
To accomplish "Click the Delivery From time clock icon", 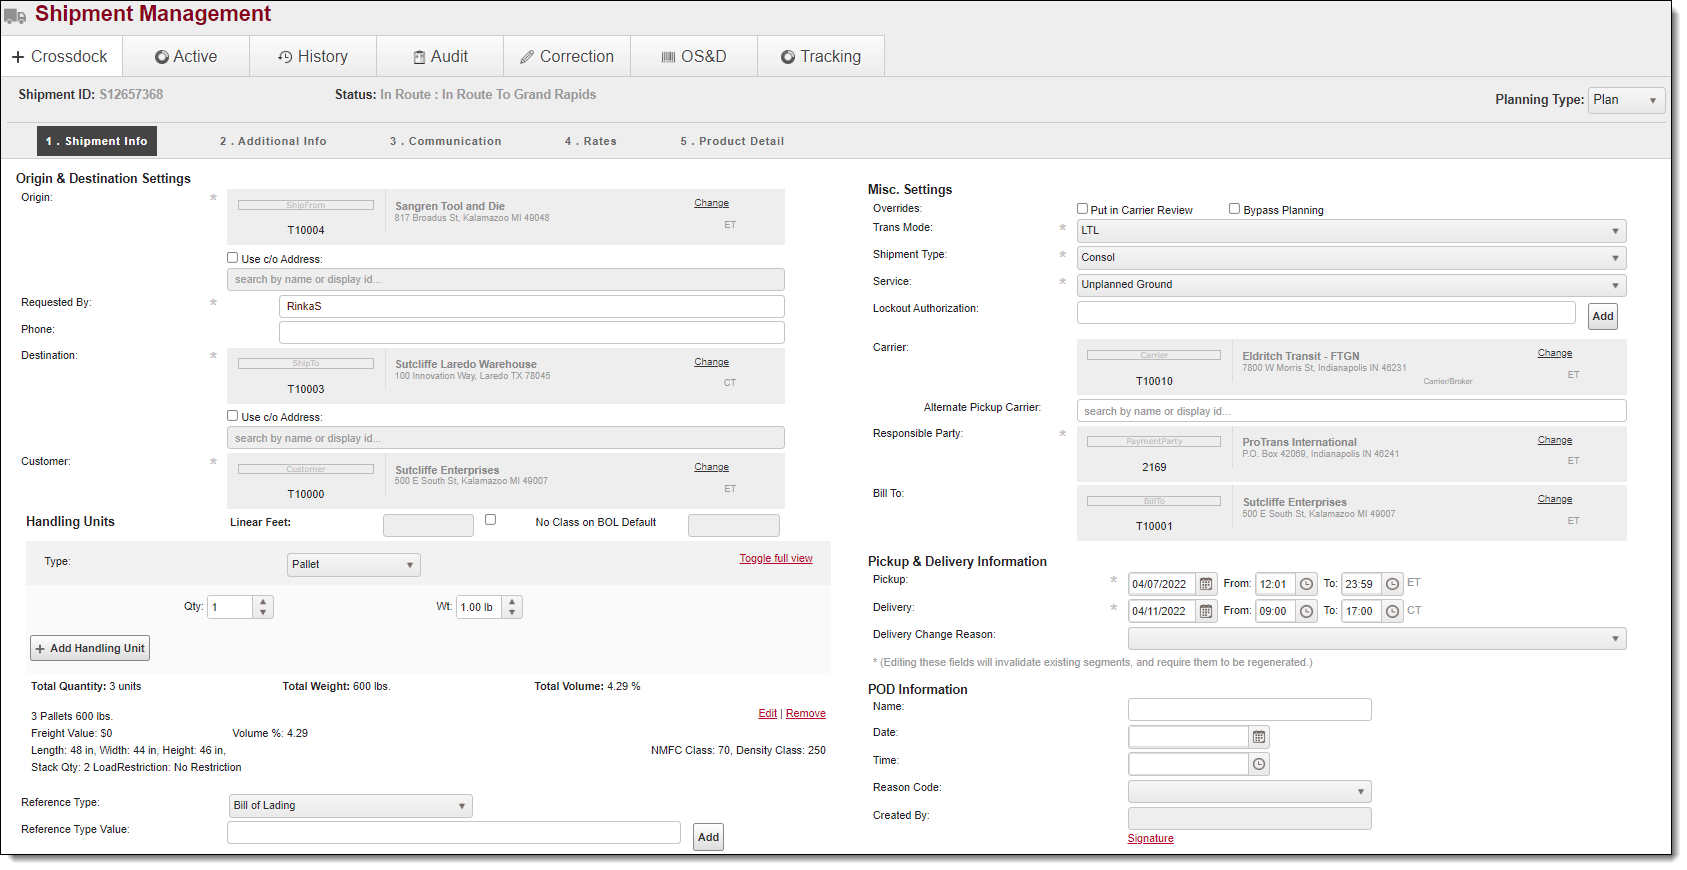I will click(1306, 611).
